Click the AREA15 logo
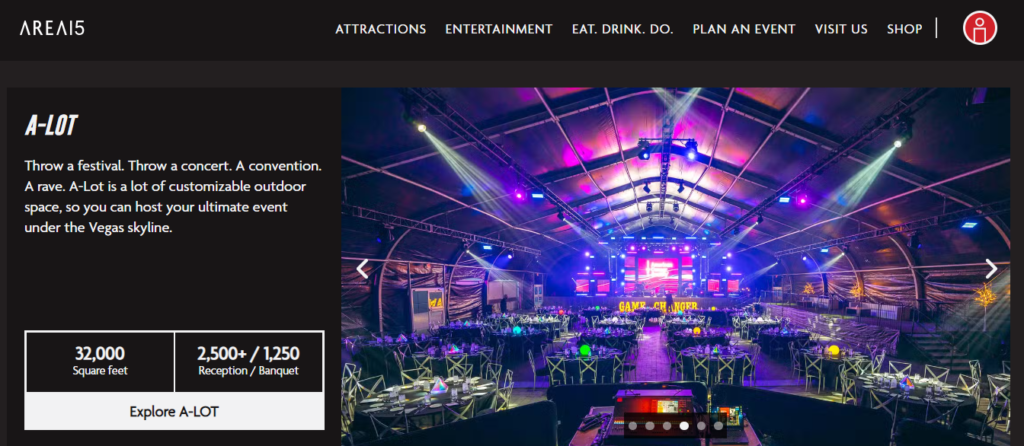 (x=52, y=28)
